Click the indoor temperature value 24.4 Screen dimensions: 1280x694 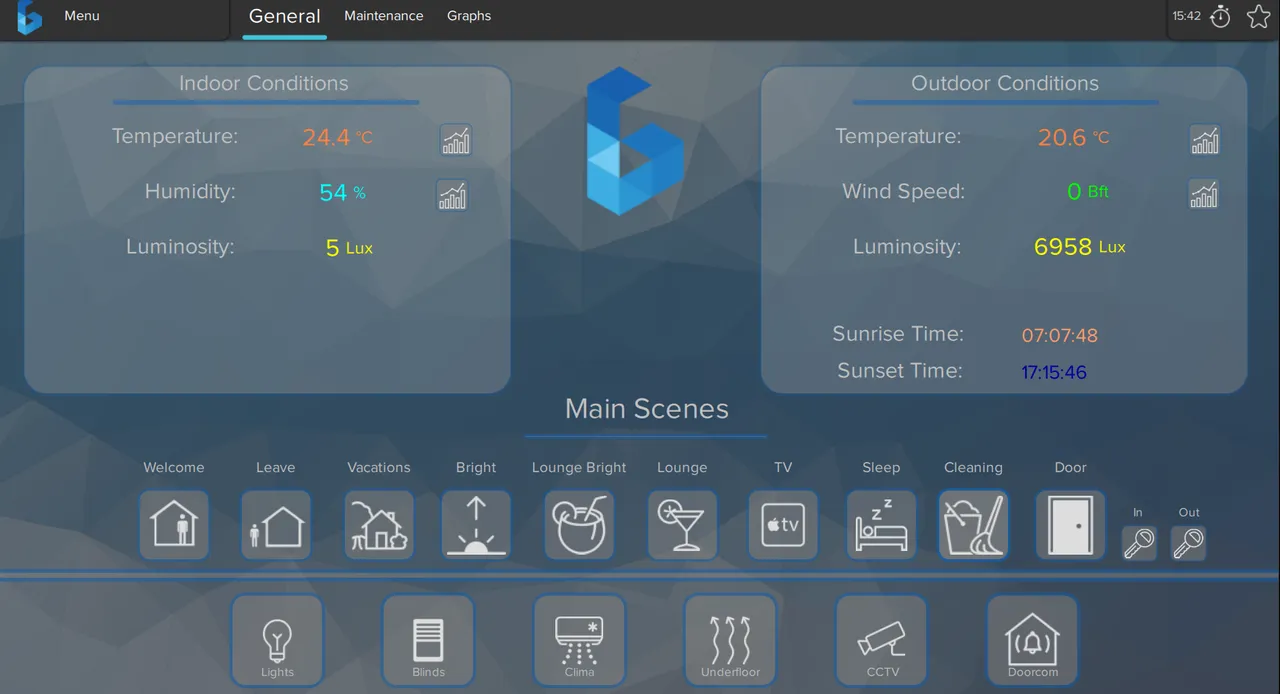(x=338, y=138)
